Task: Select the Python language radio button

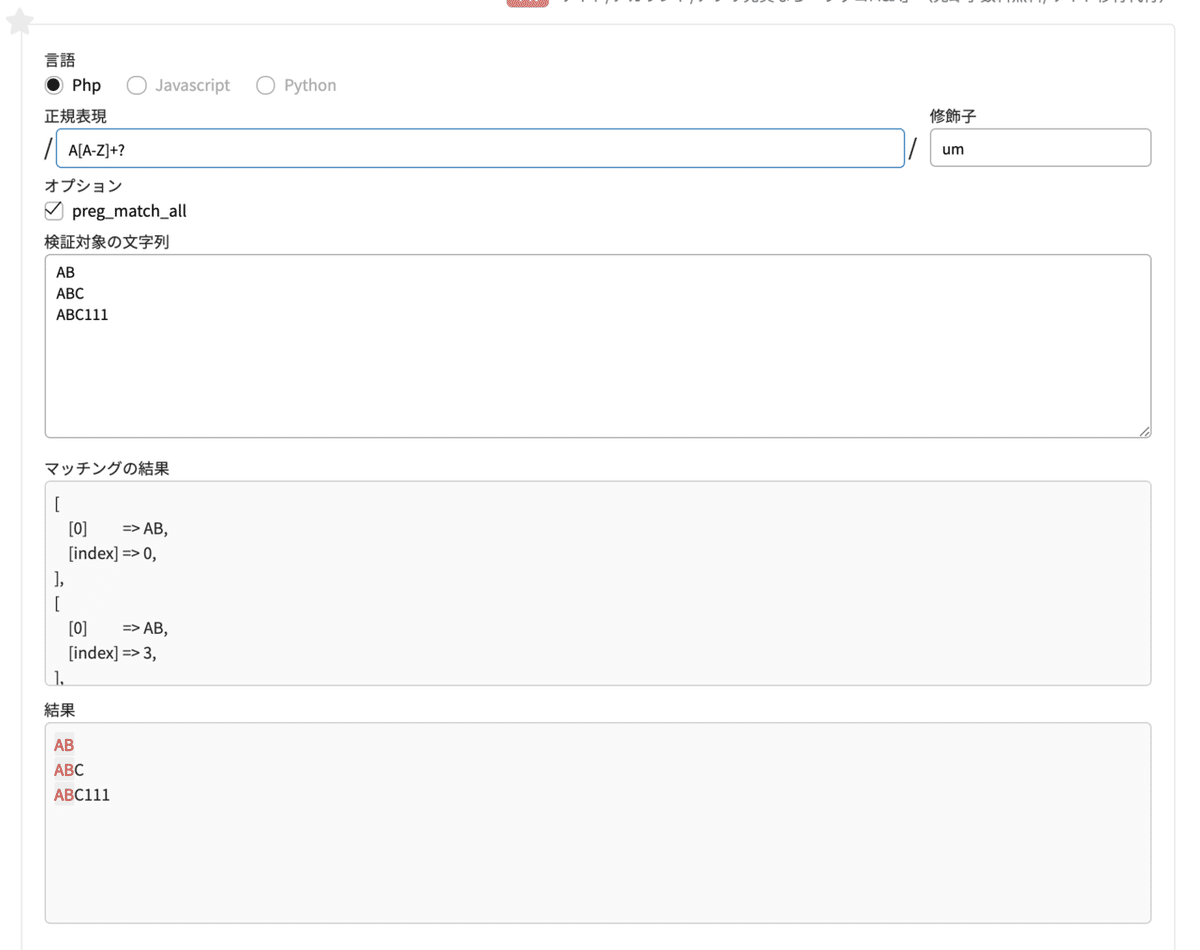Action: pos(265,85)
